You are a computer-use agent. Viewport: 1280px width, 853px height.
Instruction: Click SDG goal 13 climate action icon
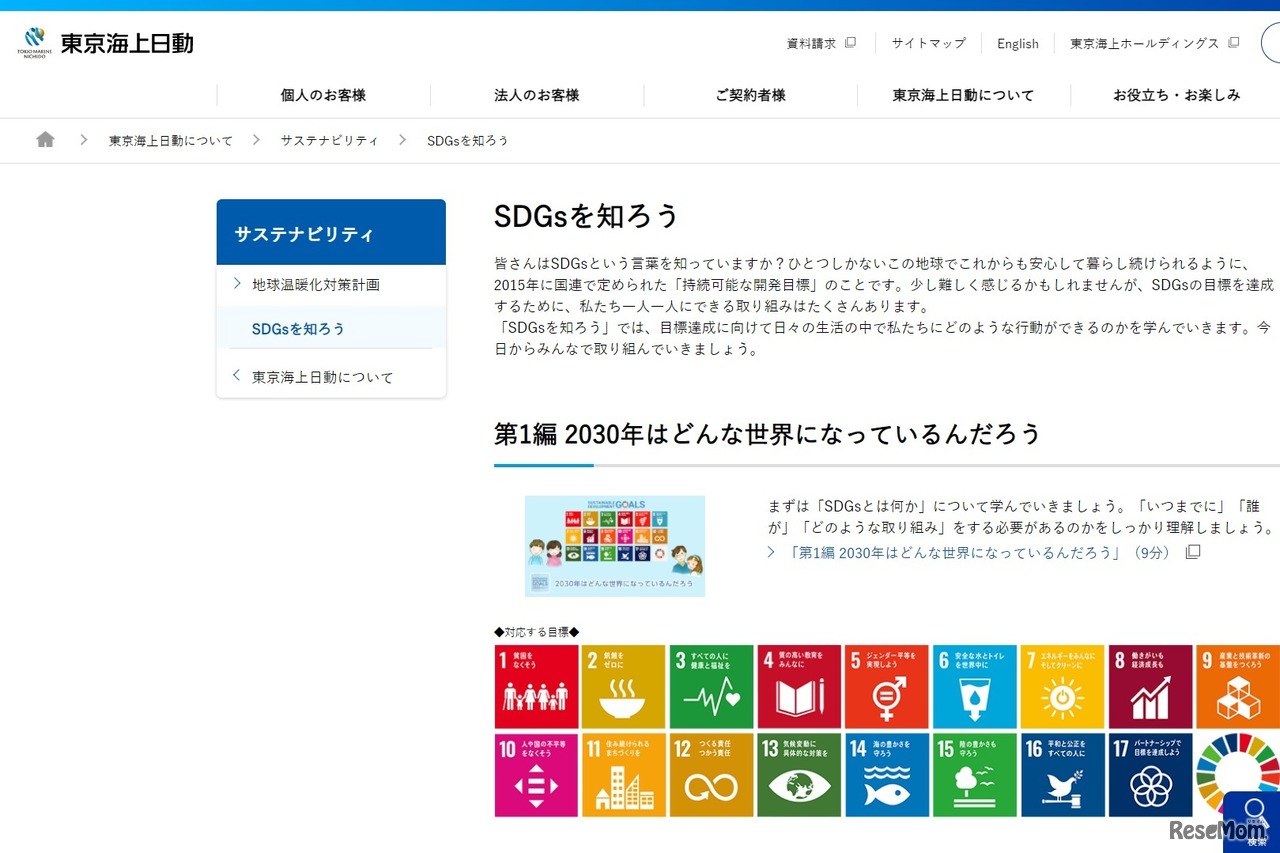pyautogui.click(x=799, y=774)
